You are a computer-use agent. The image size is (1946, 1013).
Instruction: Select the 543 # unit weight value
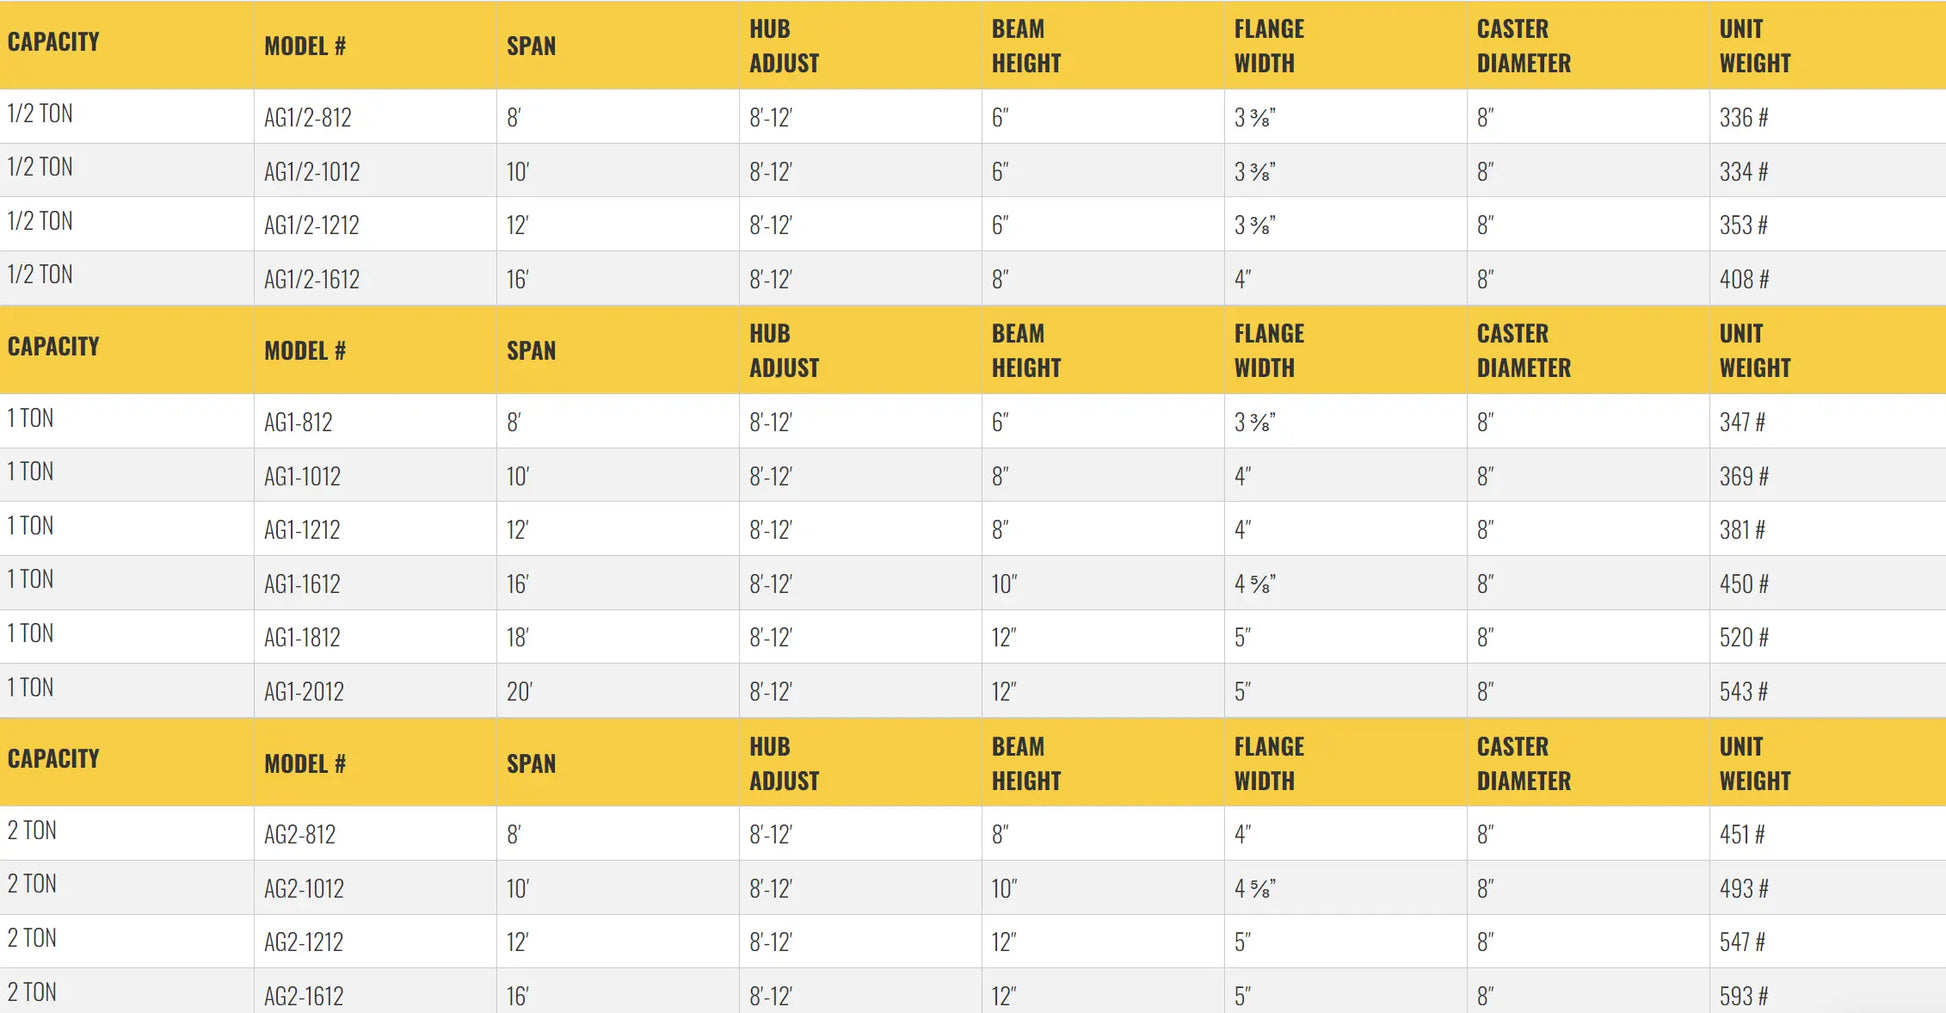coord(1743,692)
